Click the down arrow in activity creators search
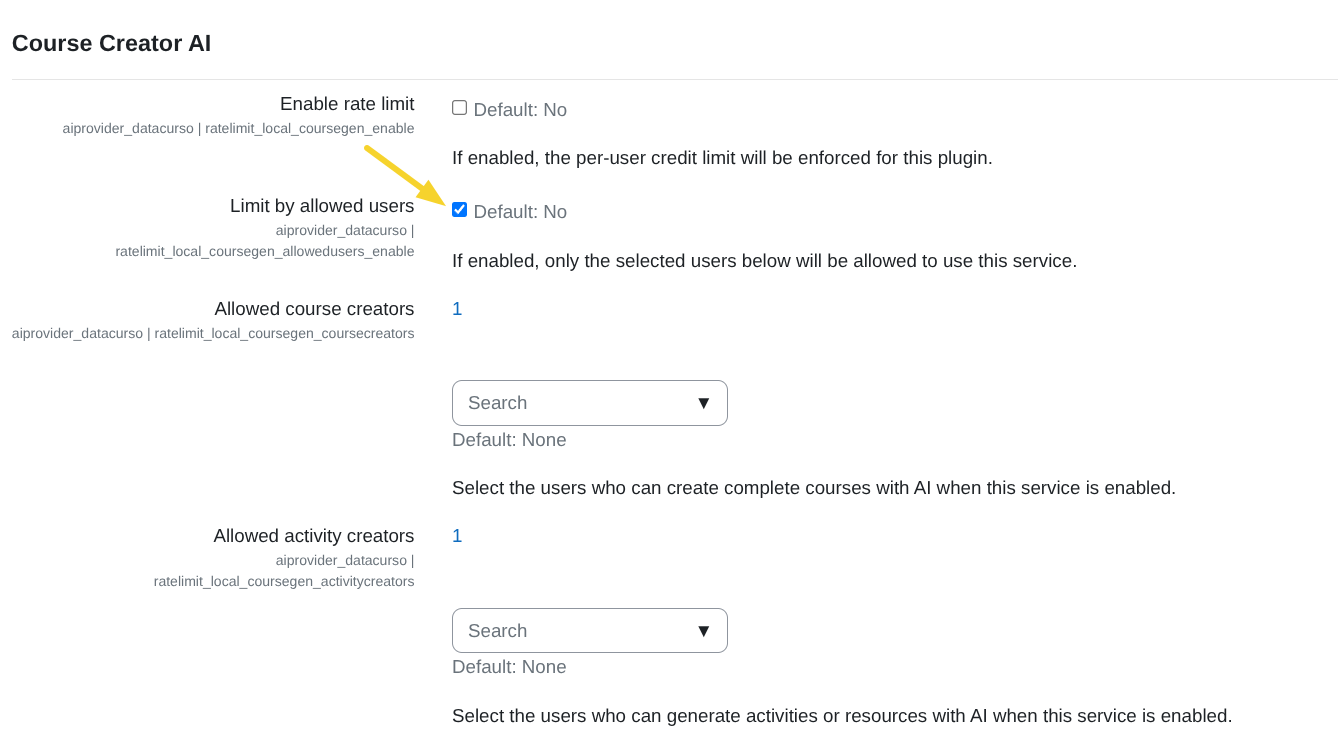 pyautogui.click(x=703, y=631)
